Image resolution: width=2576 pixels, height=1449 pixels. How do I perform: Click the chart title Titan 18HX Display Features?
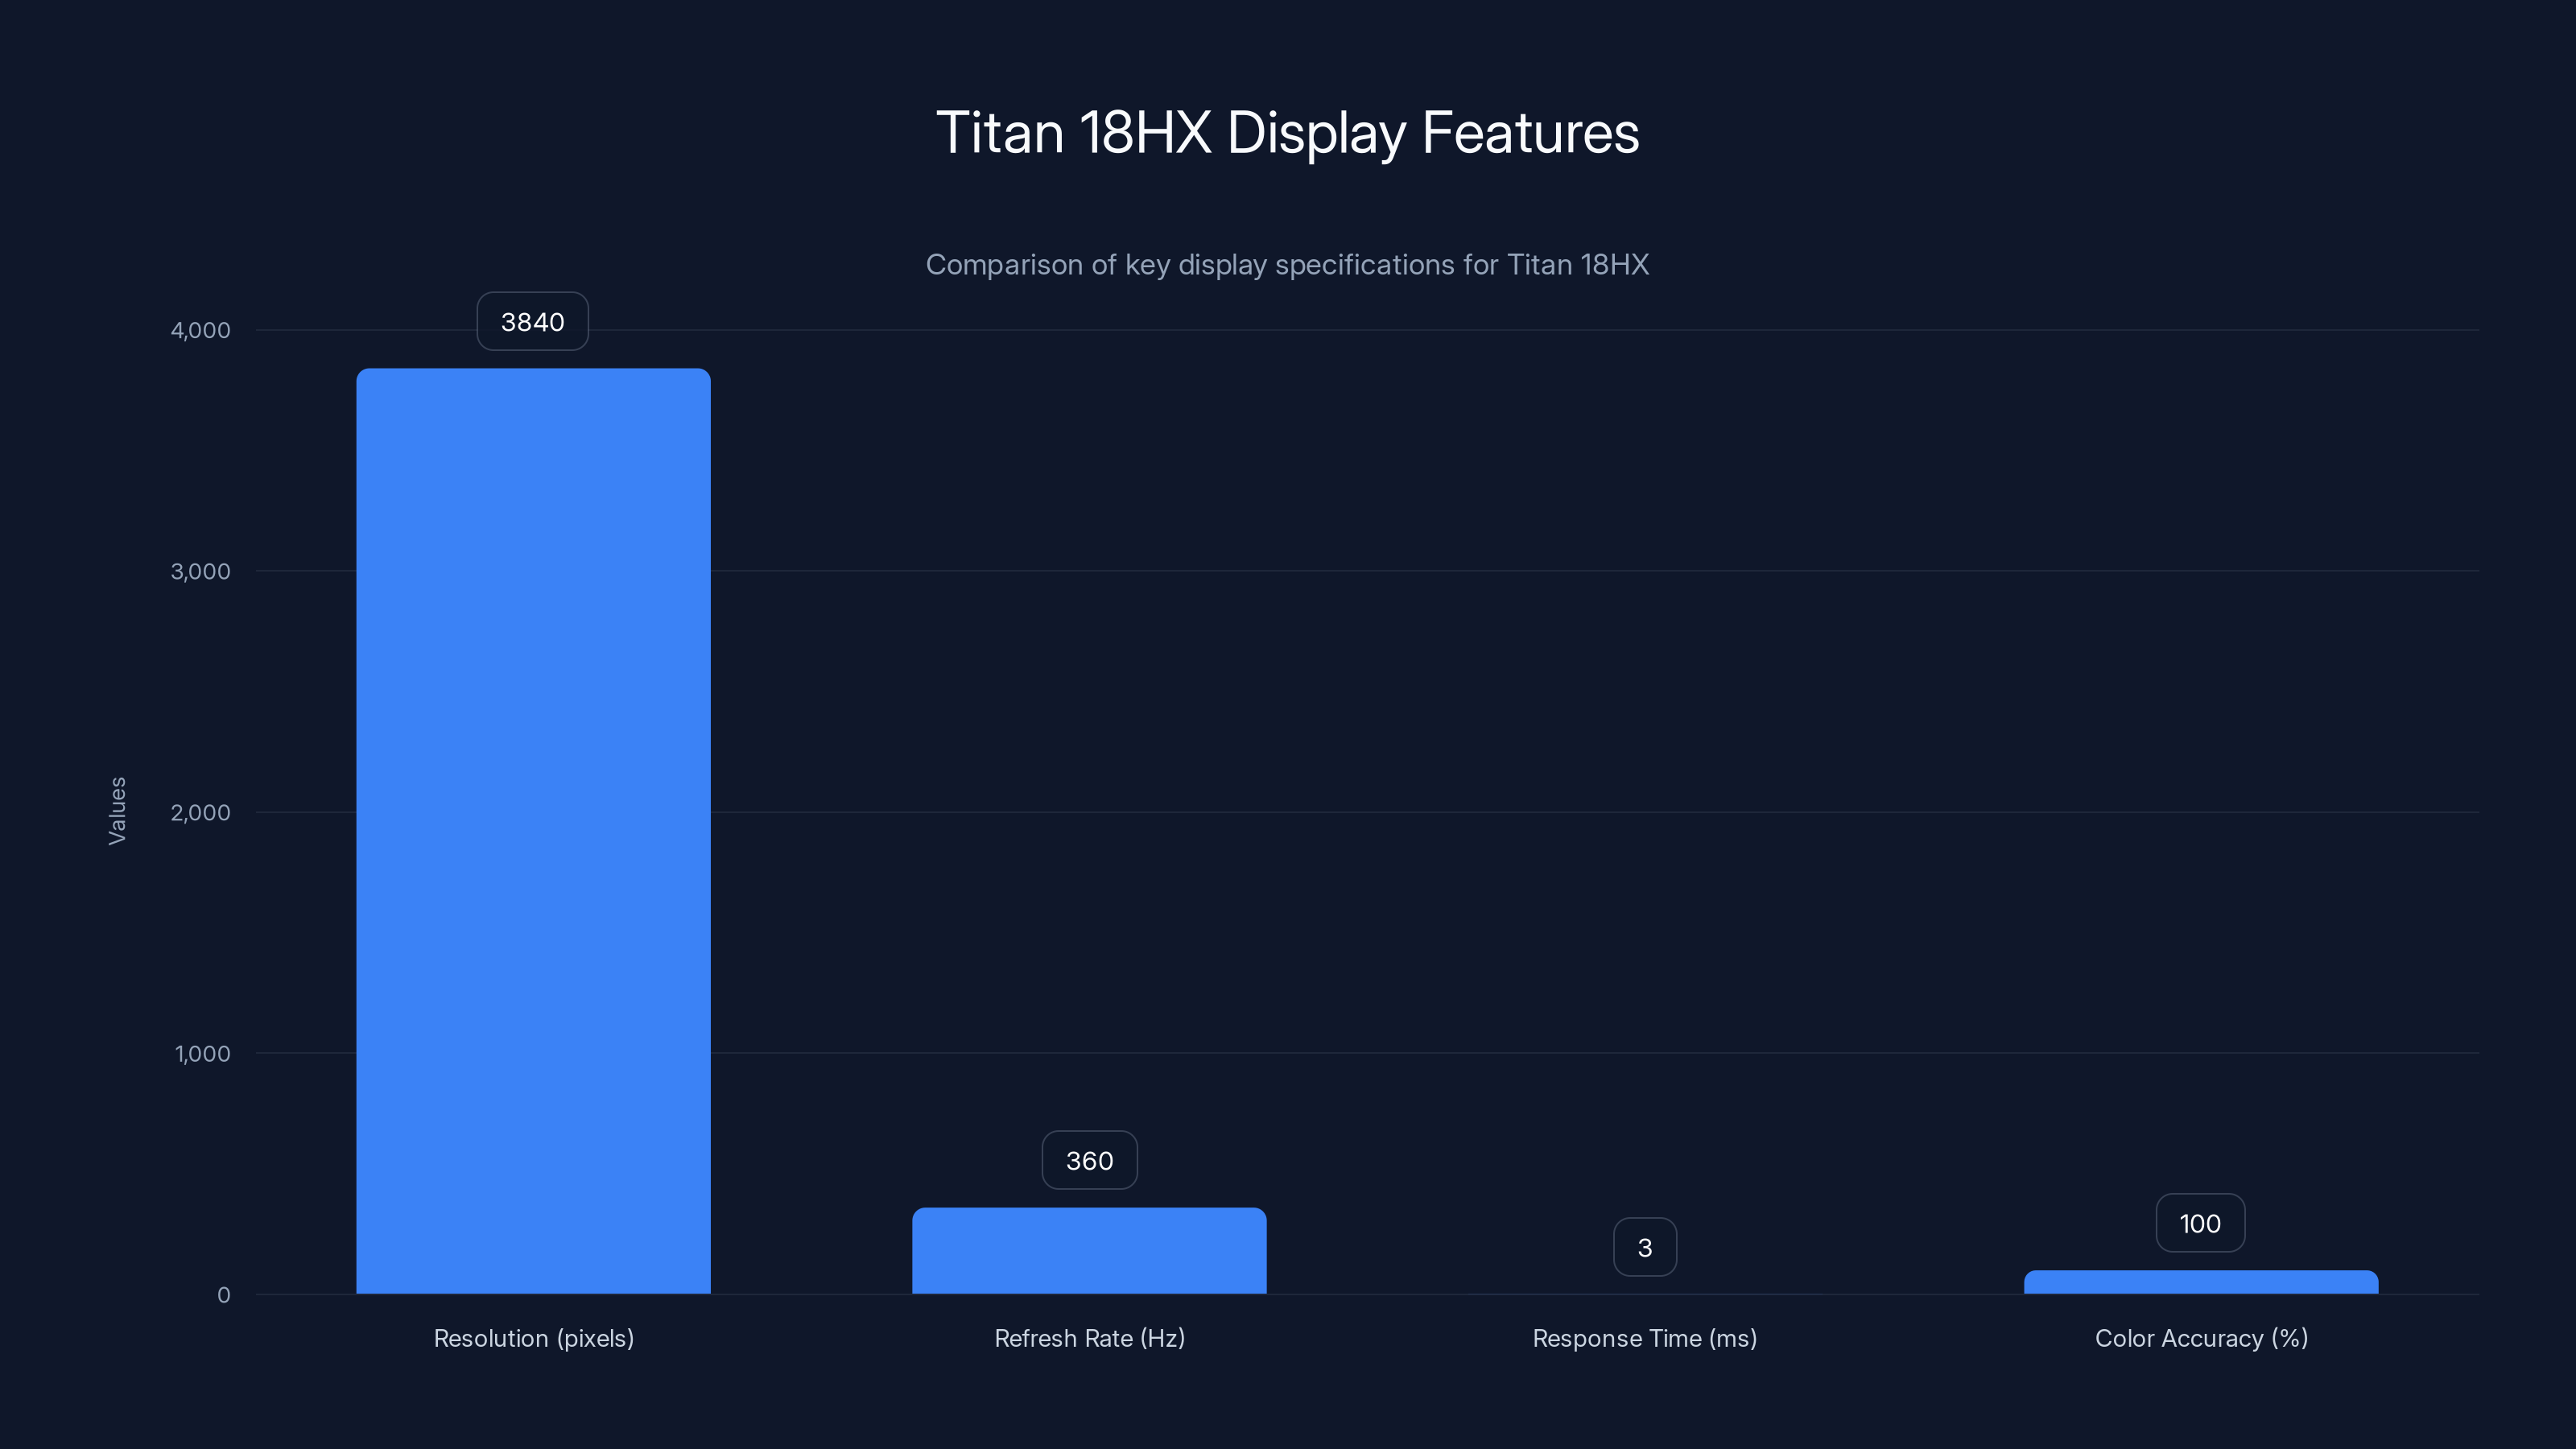[1287, 133]
